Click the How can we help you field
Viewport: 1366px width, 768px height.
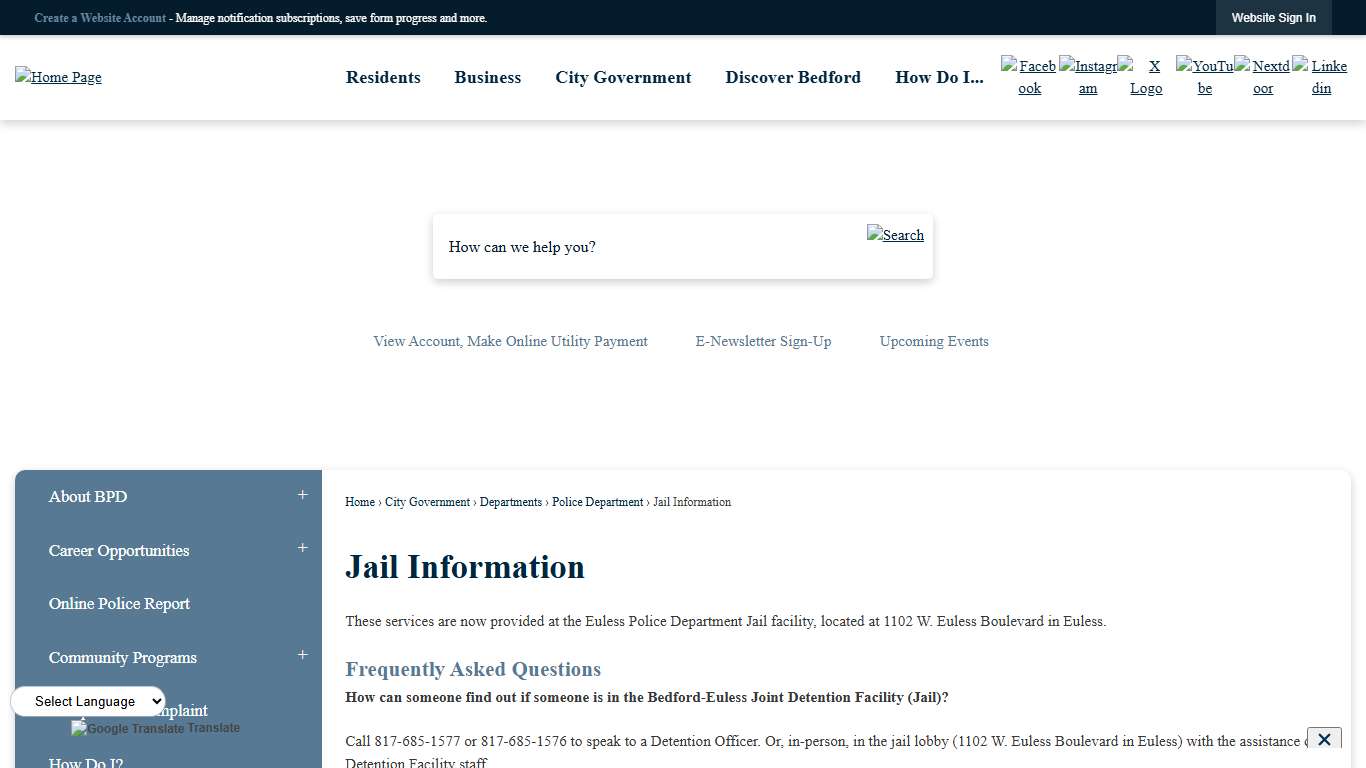pos(640,247)
